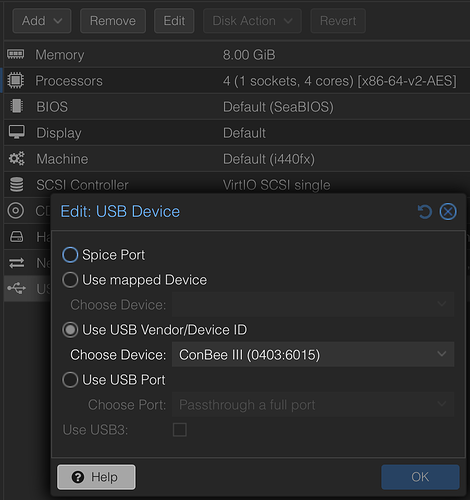Click the Edit toolbar button
Image resolution: width=470 pixels, height=500 pixels.
tap(174, 21)
